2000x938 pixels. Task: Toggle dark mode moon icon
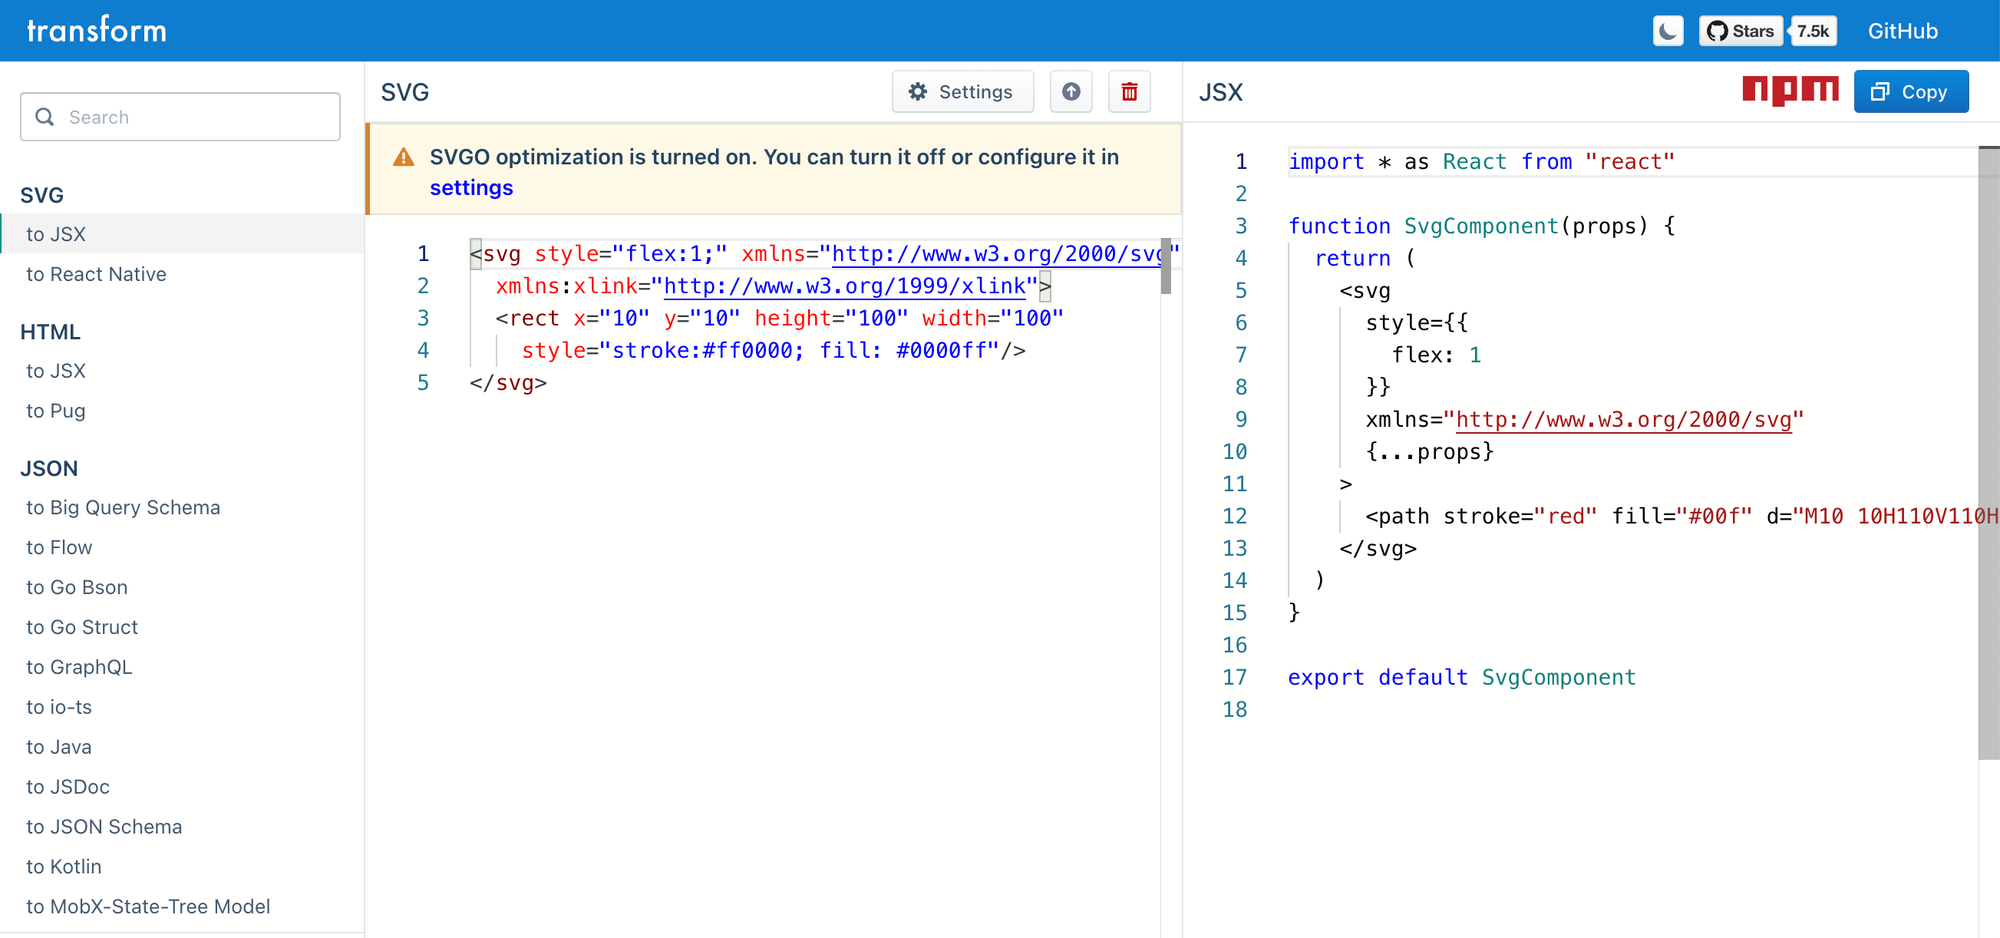(1668, 31)
